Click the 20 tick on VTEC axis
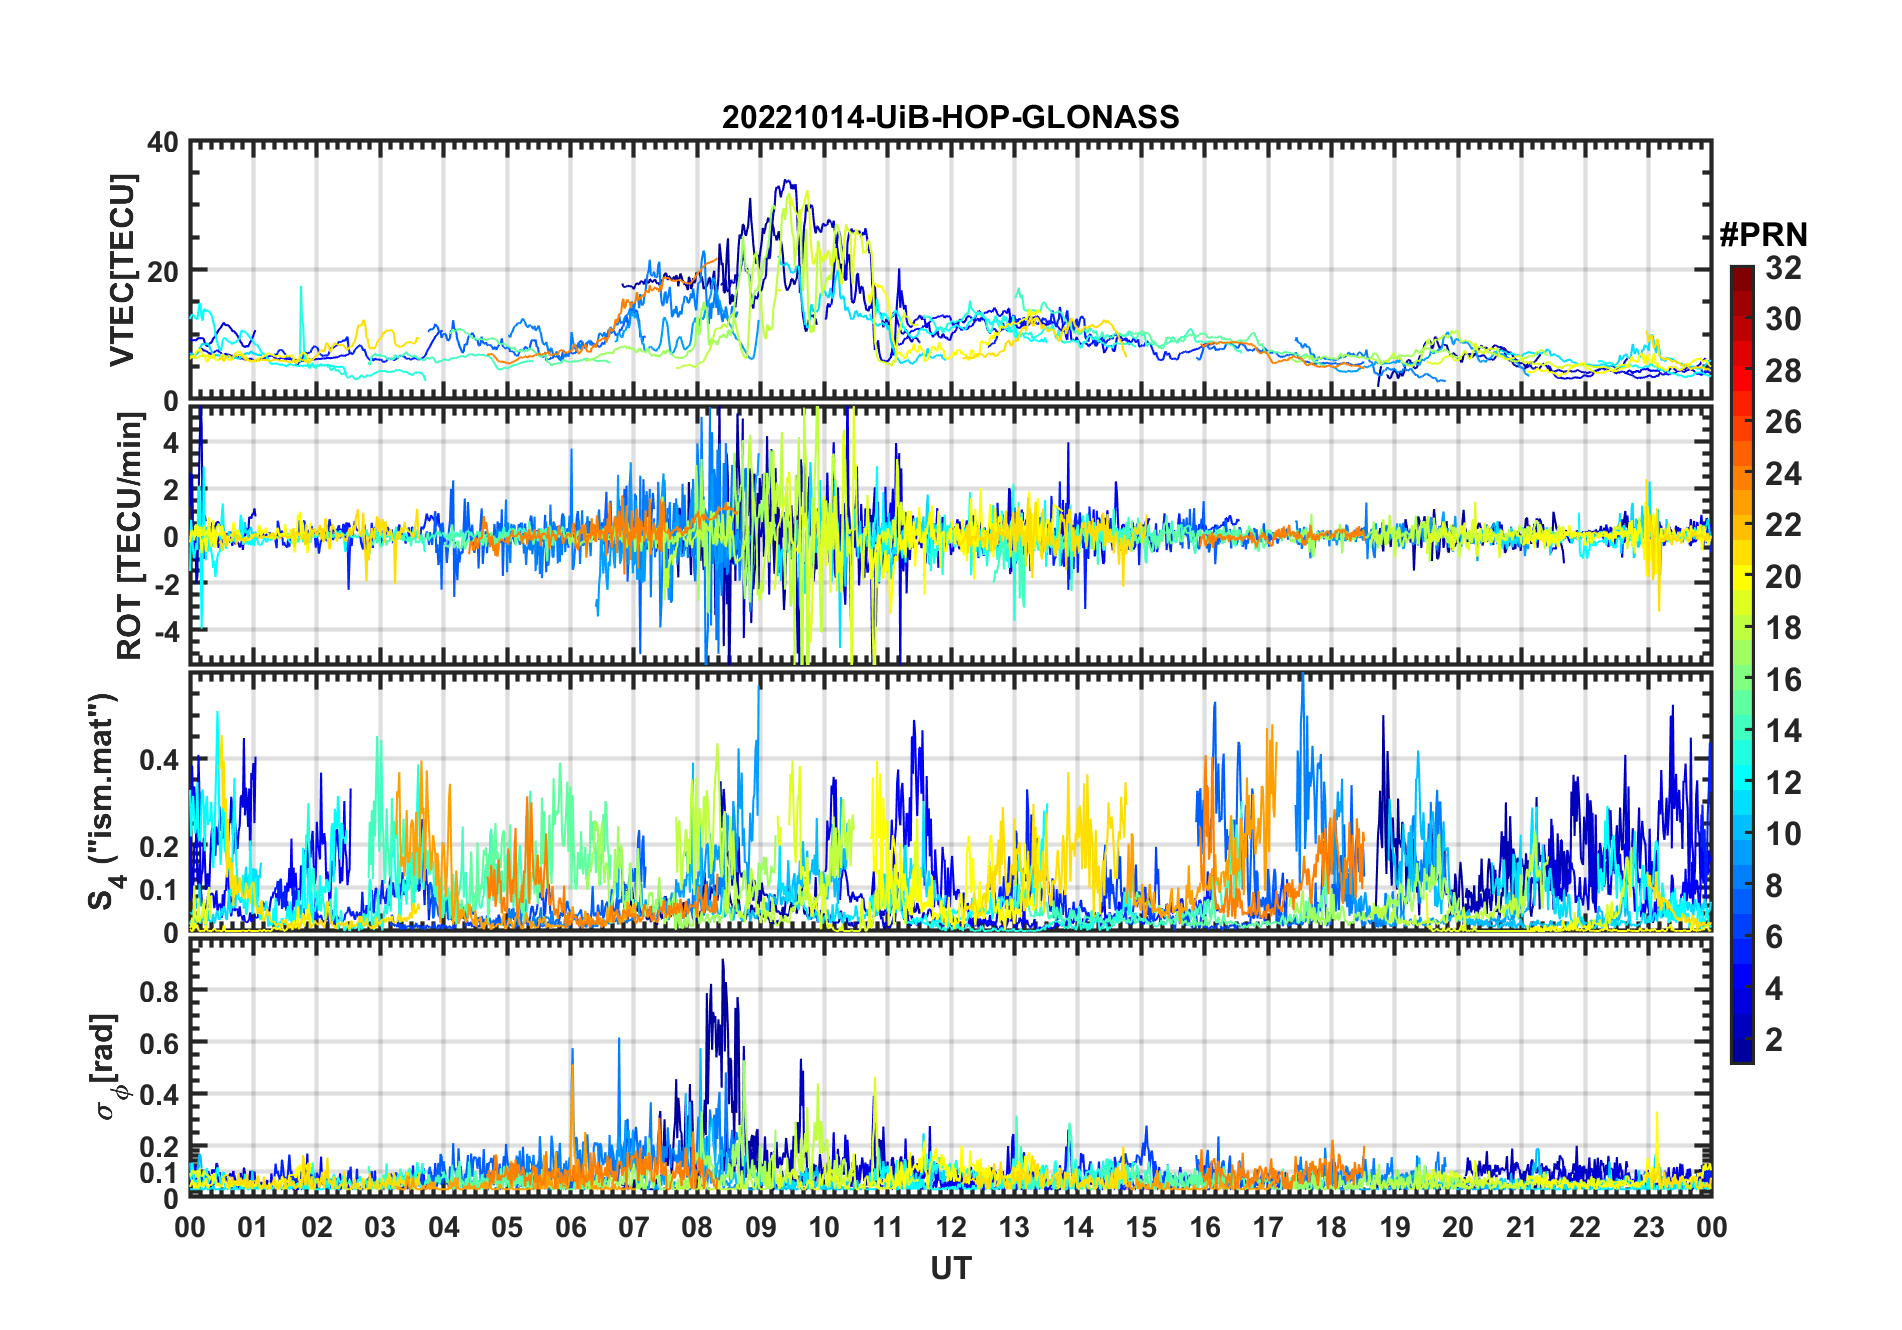Viewport: 1902px width, 1330px height. coord(164,271)
